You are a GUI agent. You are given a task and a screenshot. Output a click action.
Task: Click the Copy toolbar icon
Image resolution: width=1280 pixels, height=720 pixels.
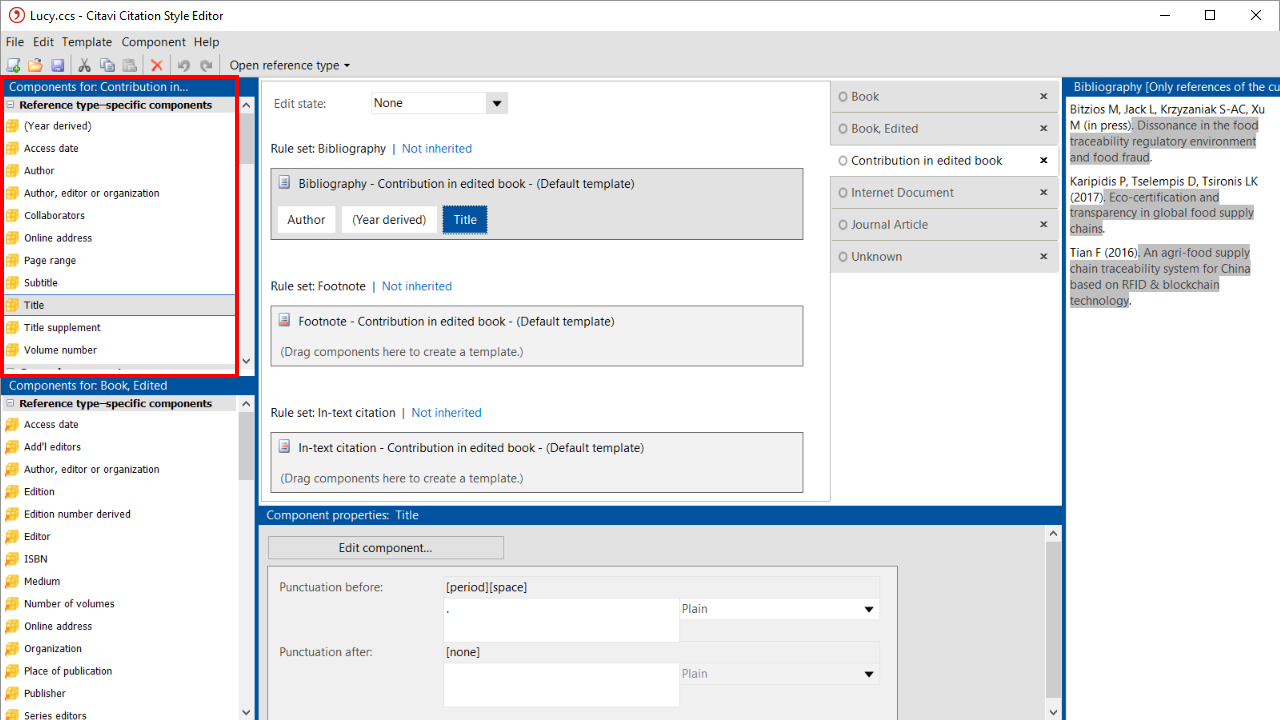[x=107, y=65]
